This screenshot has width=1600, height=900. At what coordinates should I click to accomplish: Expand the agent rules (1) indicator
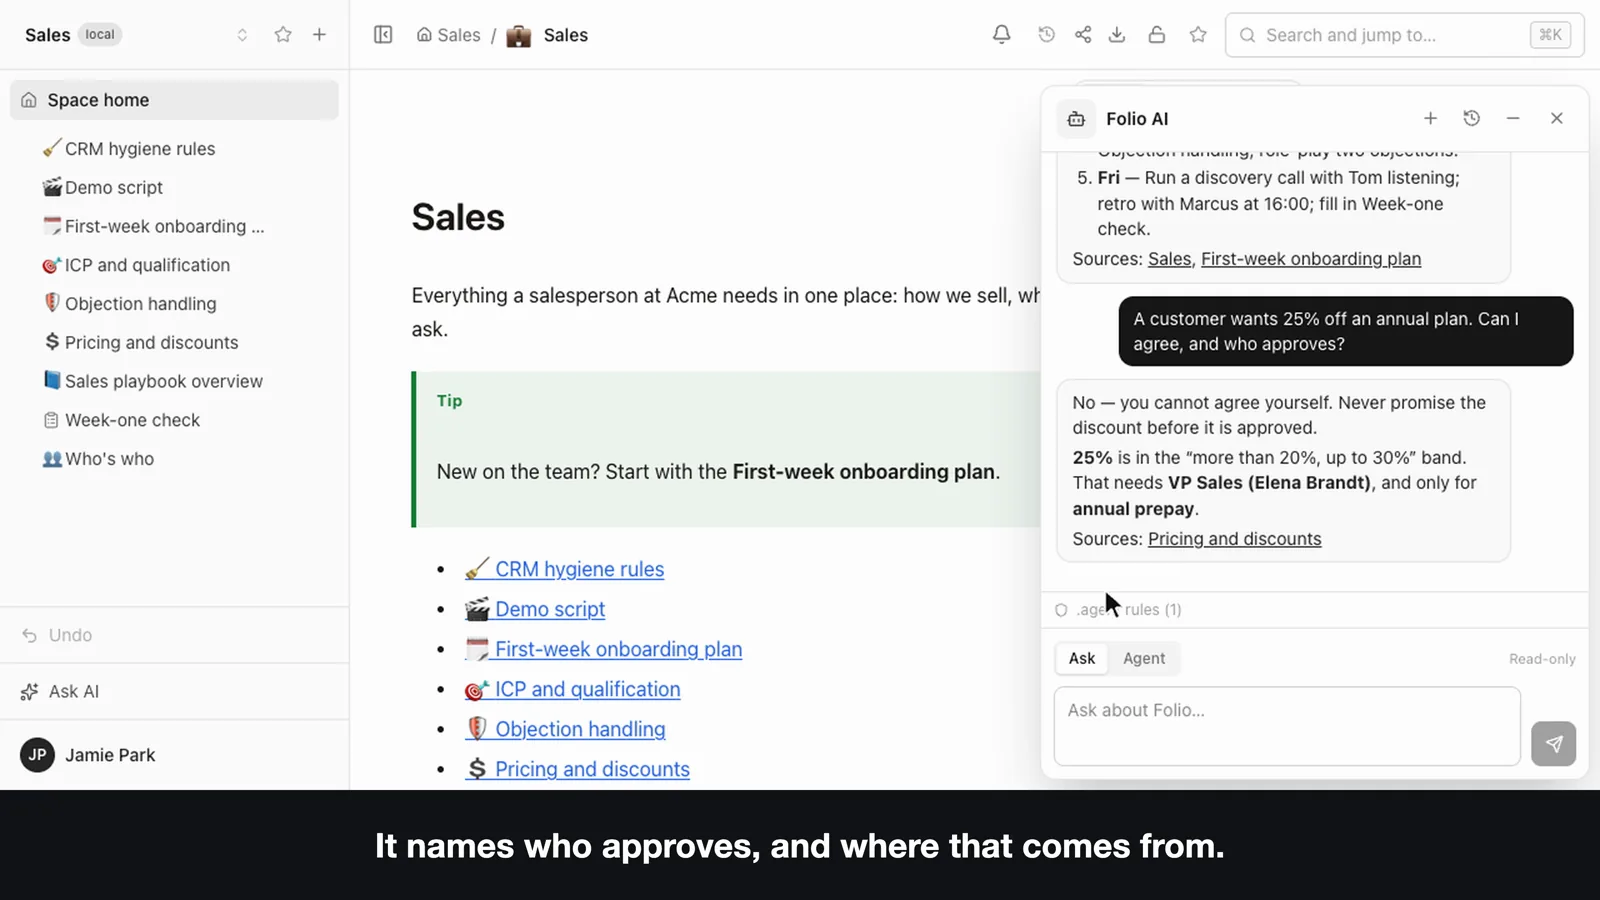[1118, 610]
